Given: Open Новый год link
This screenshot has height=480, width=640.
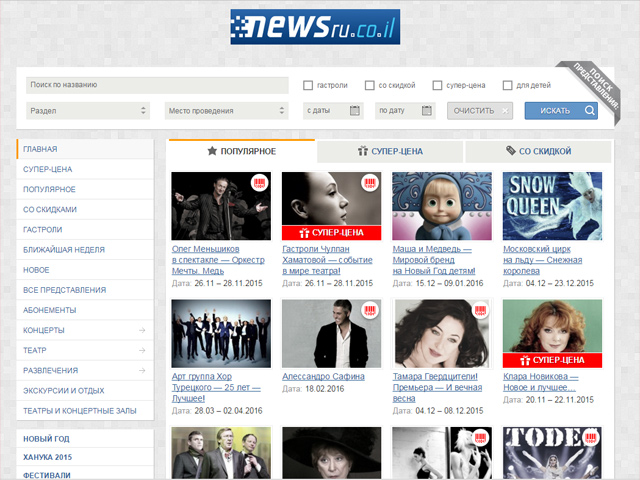Looking at the screenshot, I should coord(46,439).
